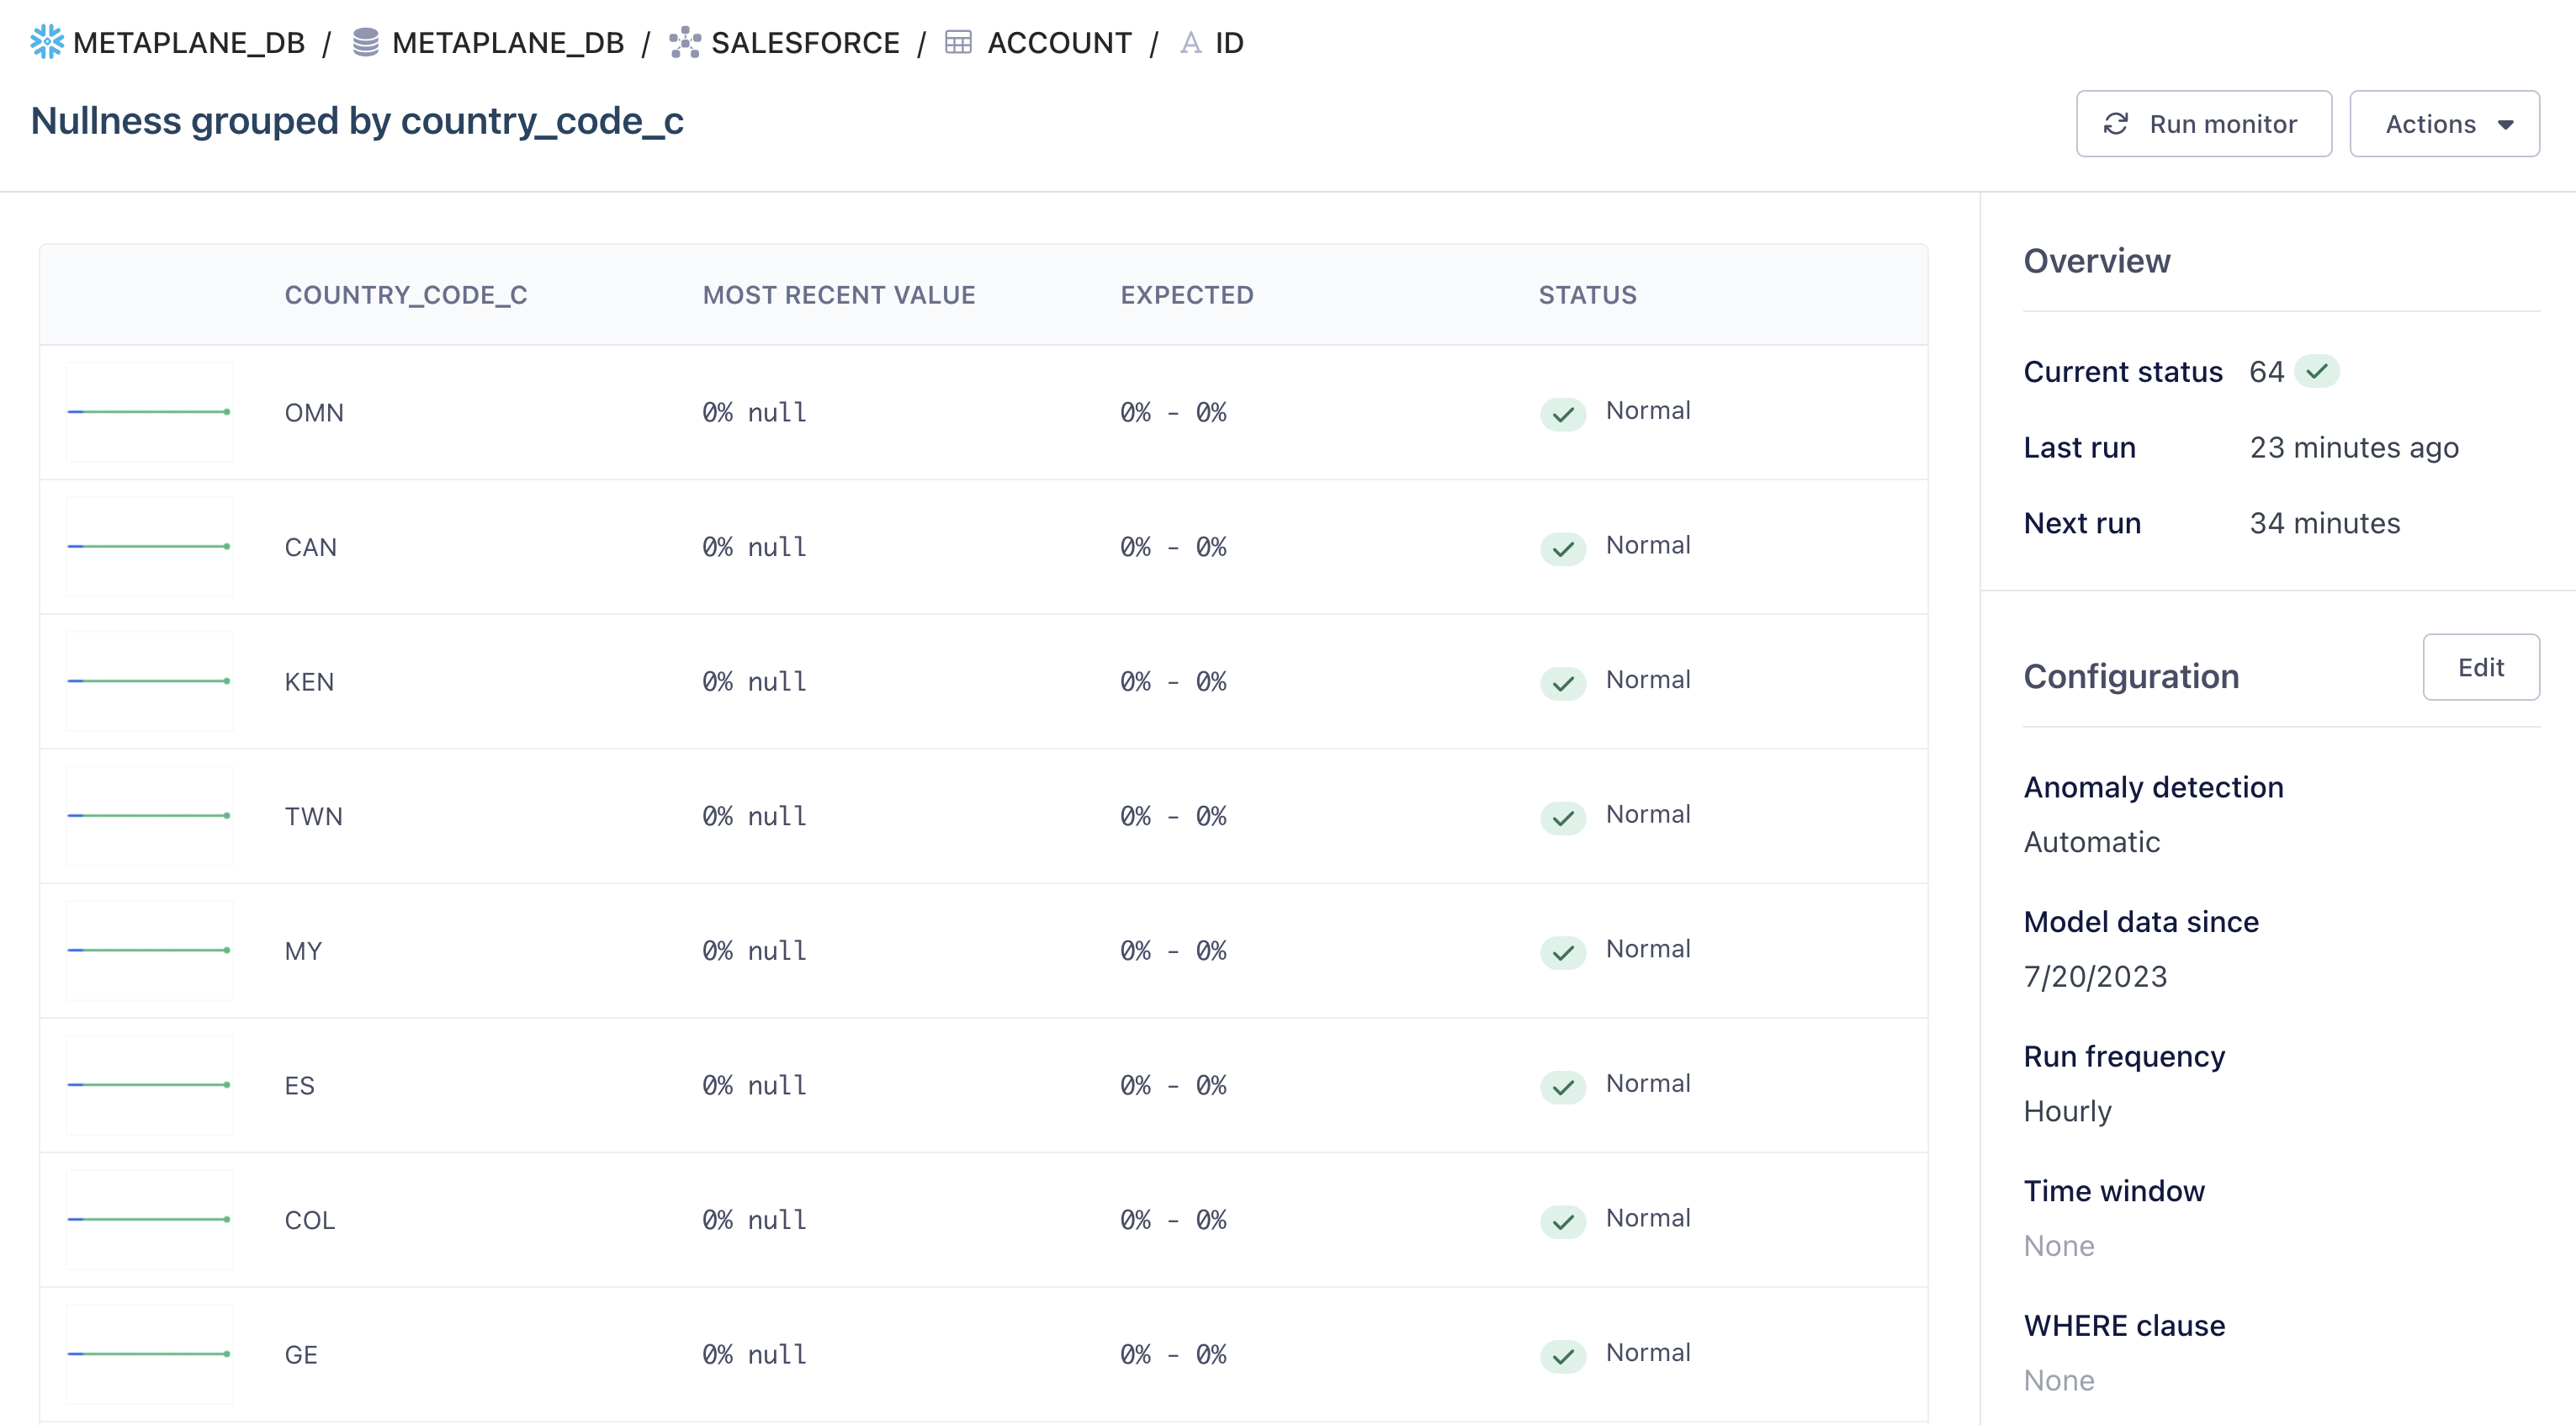
Task: Click the Edit configuration button
Action: (x=2480, y=667)
